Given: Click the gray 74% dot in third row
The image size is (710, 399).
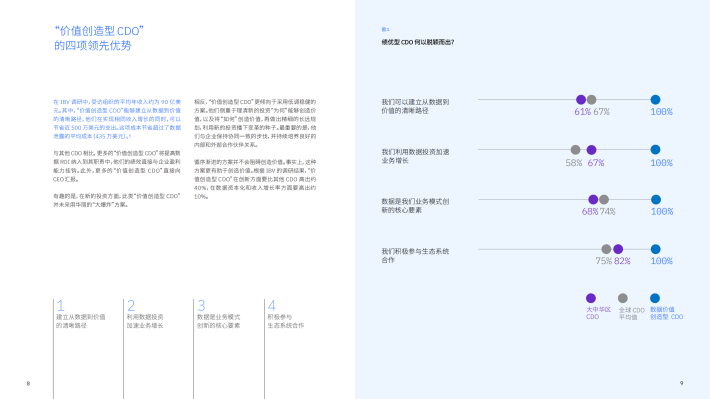Looking at the screenshot, I should pos(604,199).
